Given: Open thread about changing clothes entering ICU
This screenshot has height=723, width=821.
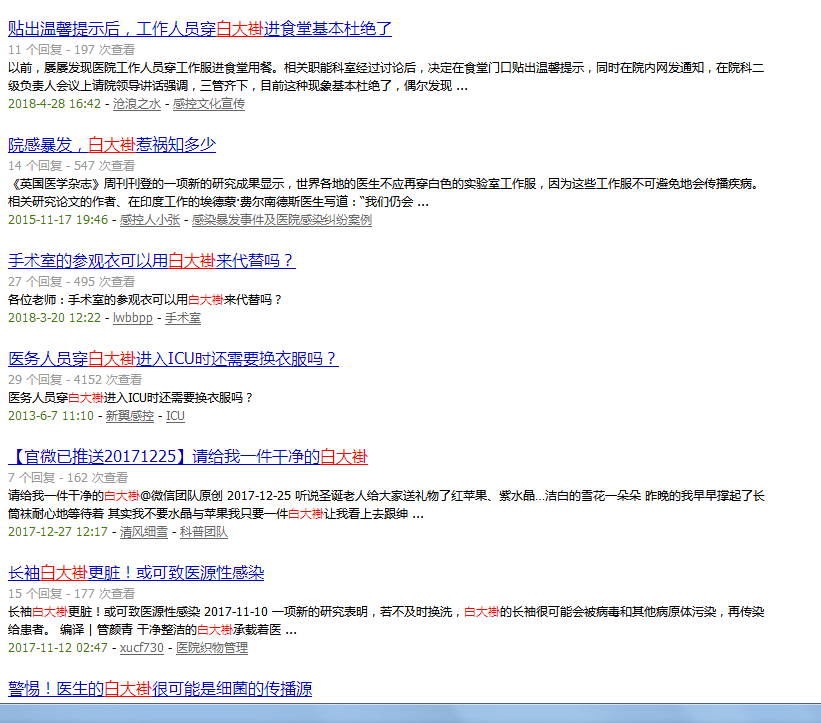Looking at the screenshot, I should click(x=175, y=357).
